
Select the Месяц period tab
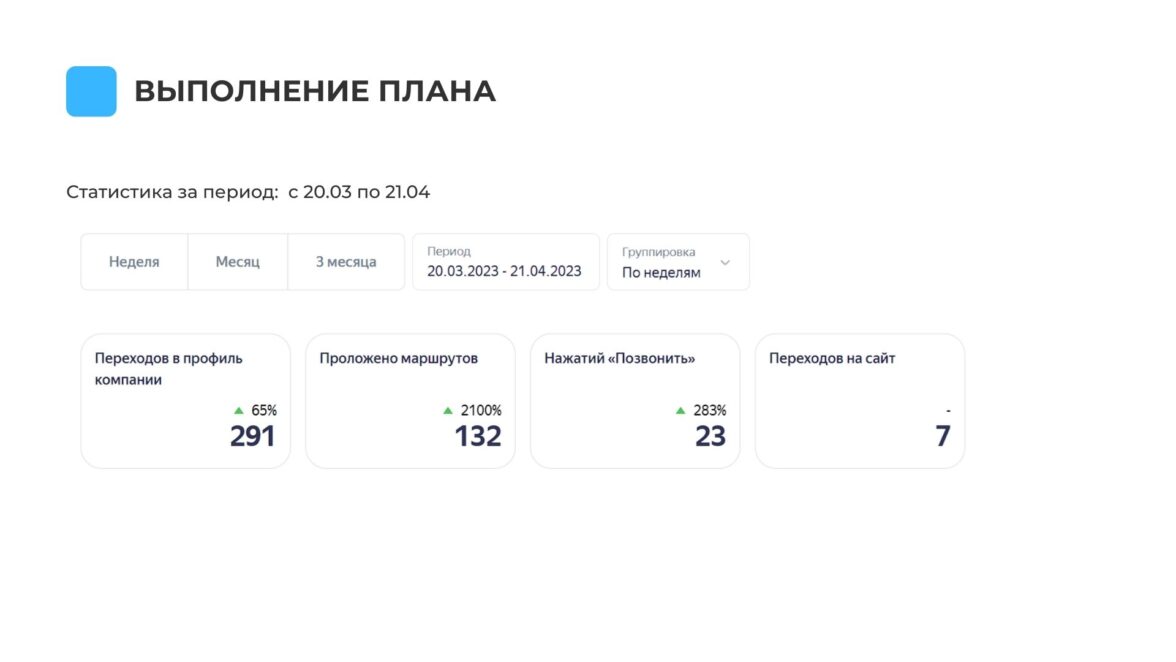[238, 262]
